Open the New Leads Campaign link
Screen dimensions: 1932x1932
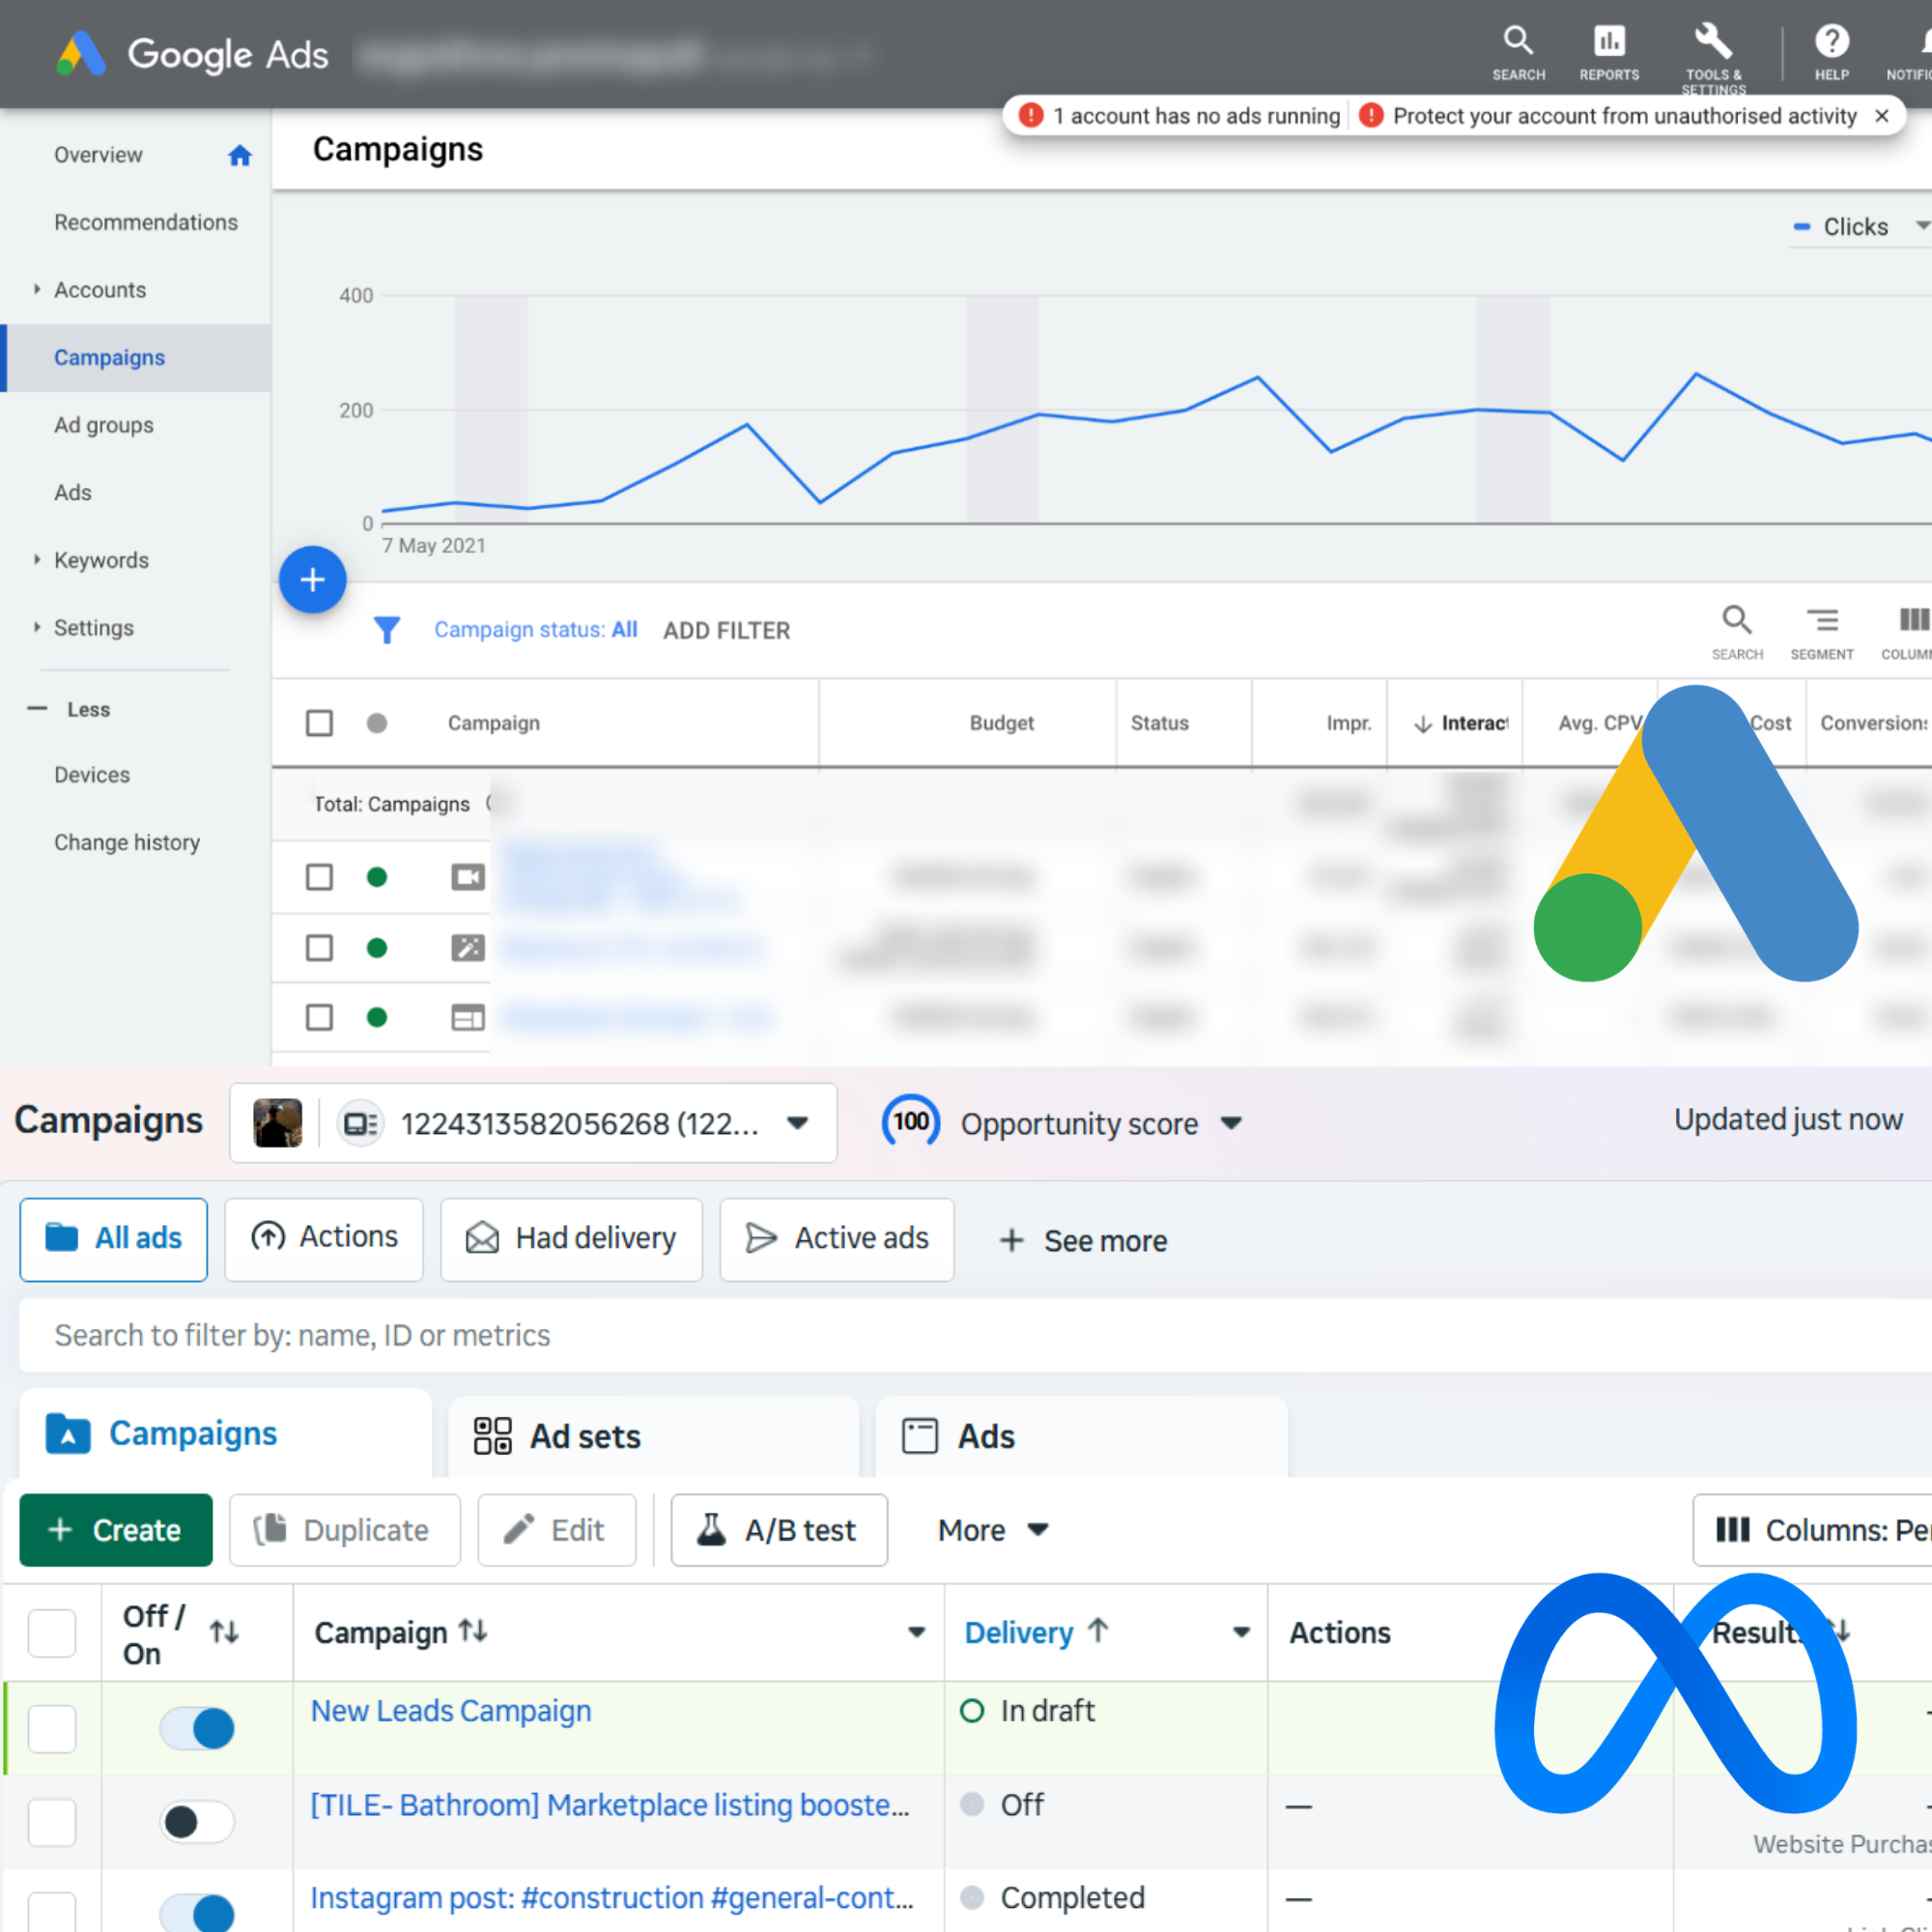tap(450, 1711)
